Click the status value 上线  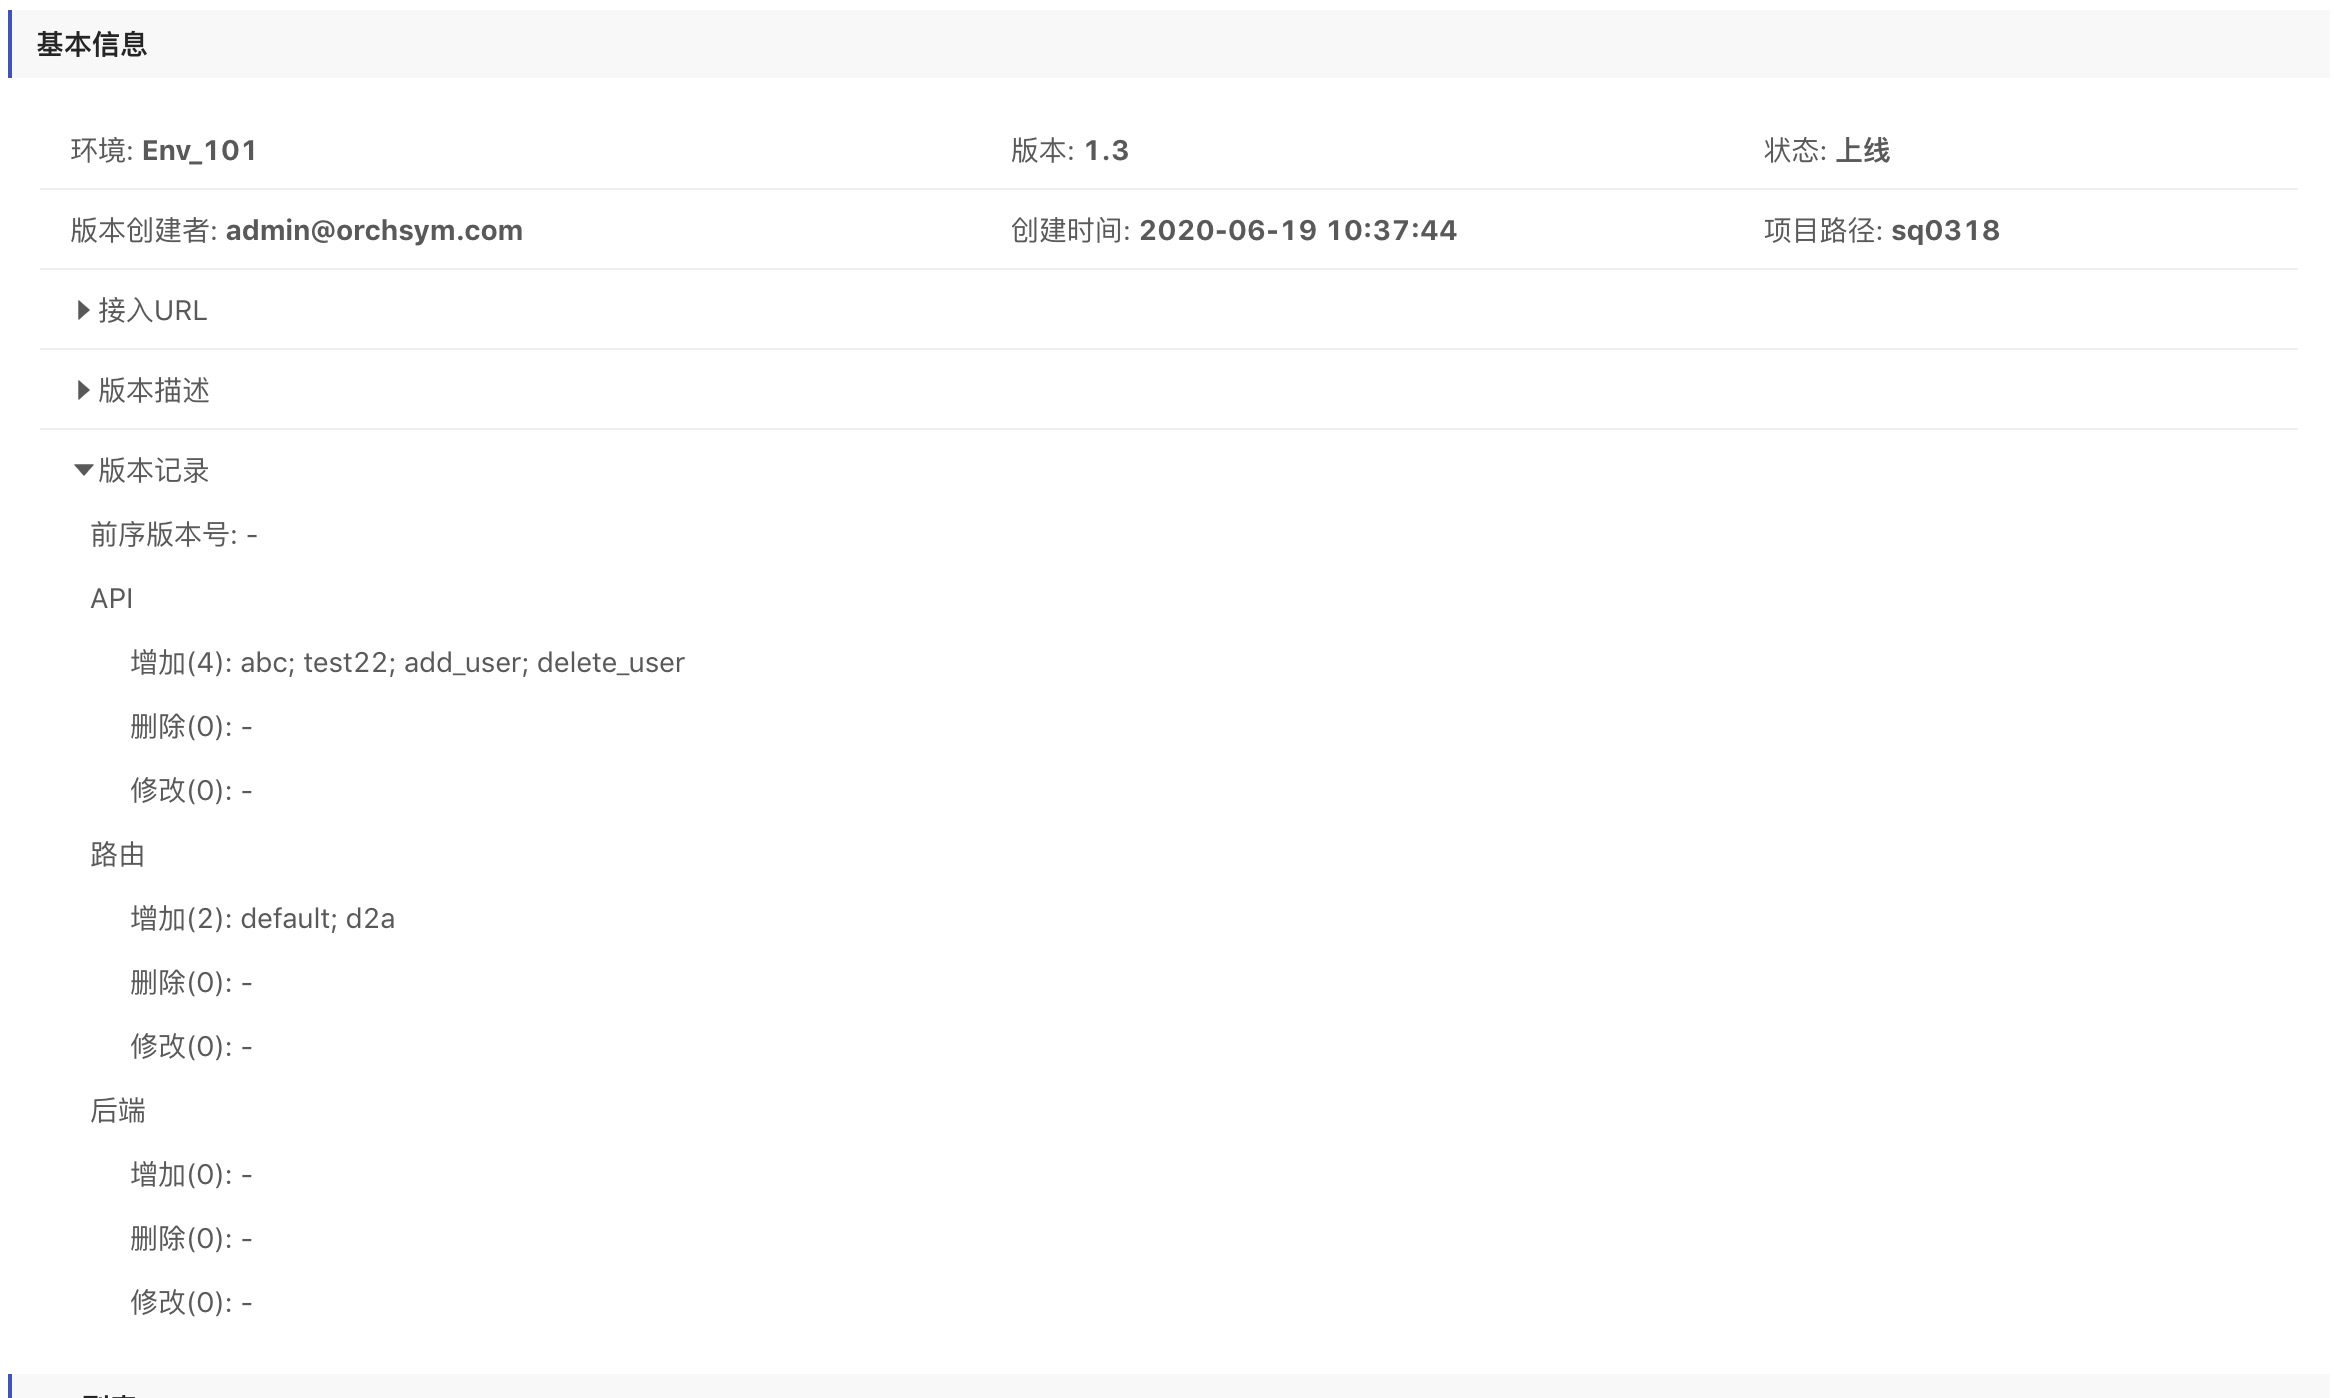point(1862,151)
